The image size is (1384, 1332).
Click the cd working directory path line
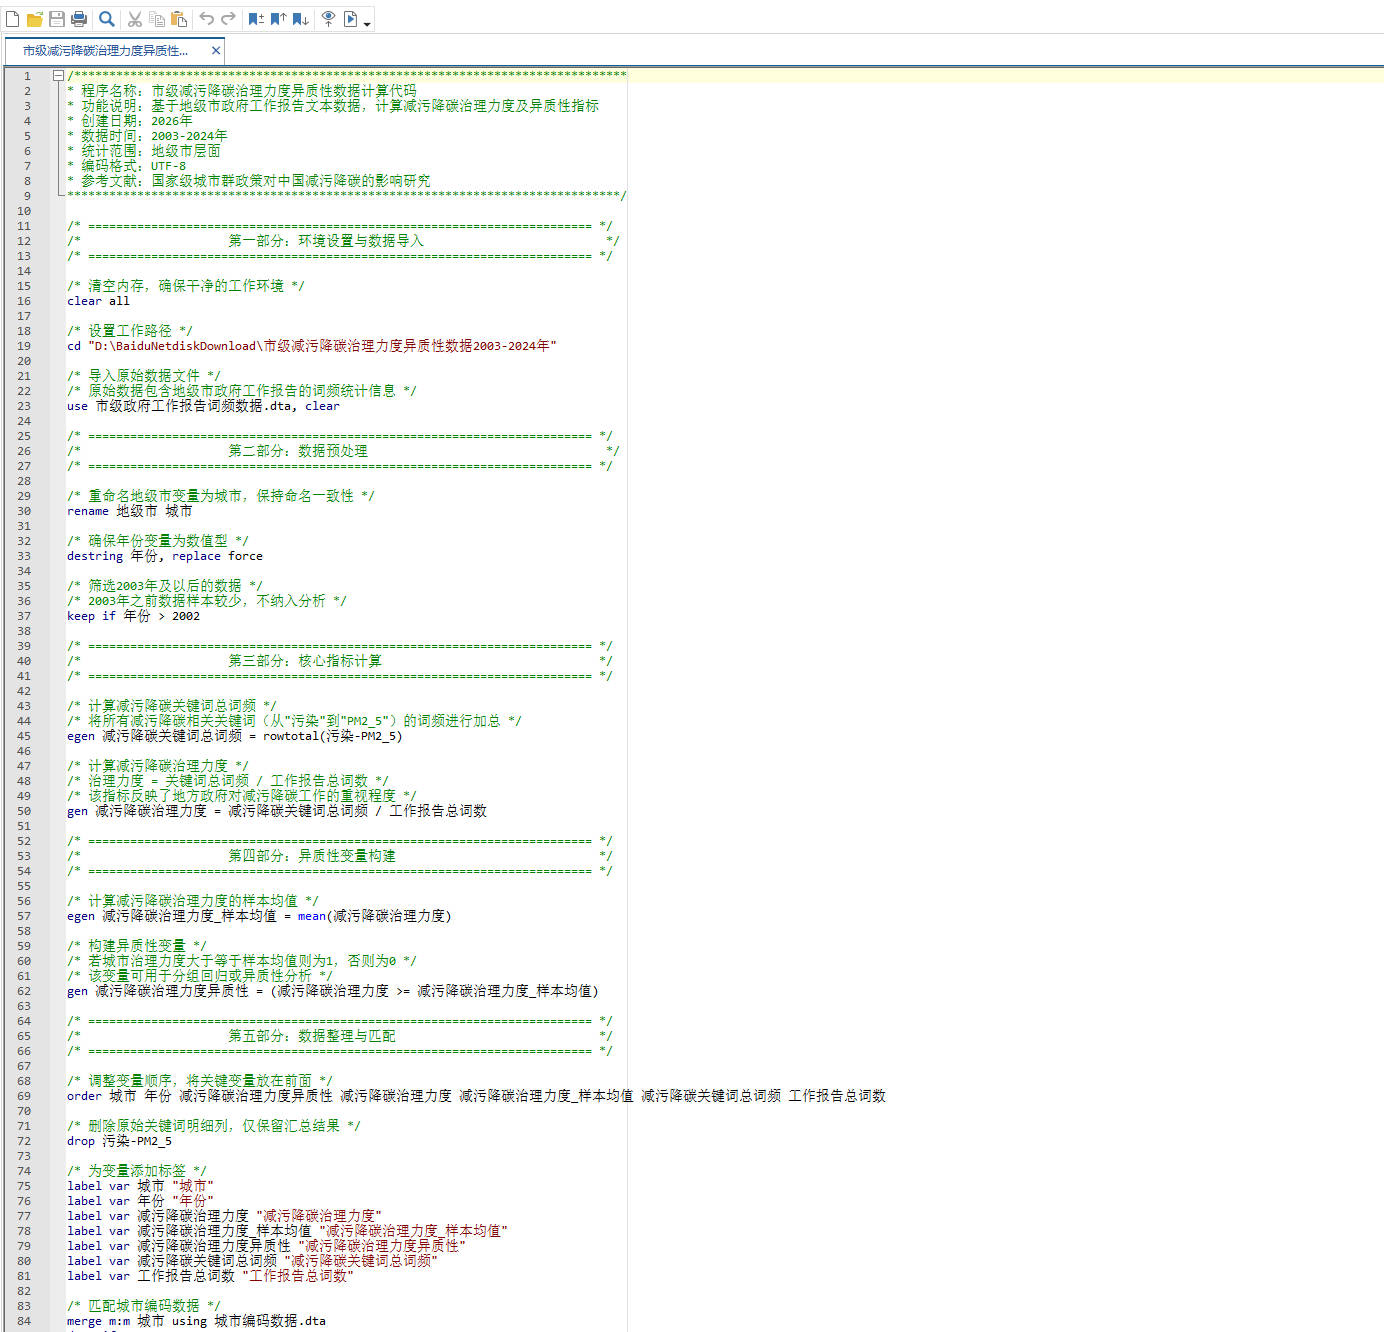(x=312, y=346)
